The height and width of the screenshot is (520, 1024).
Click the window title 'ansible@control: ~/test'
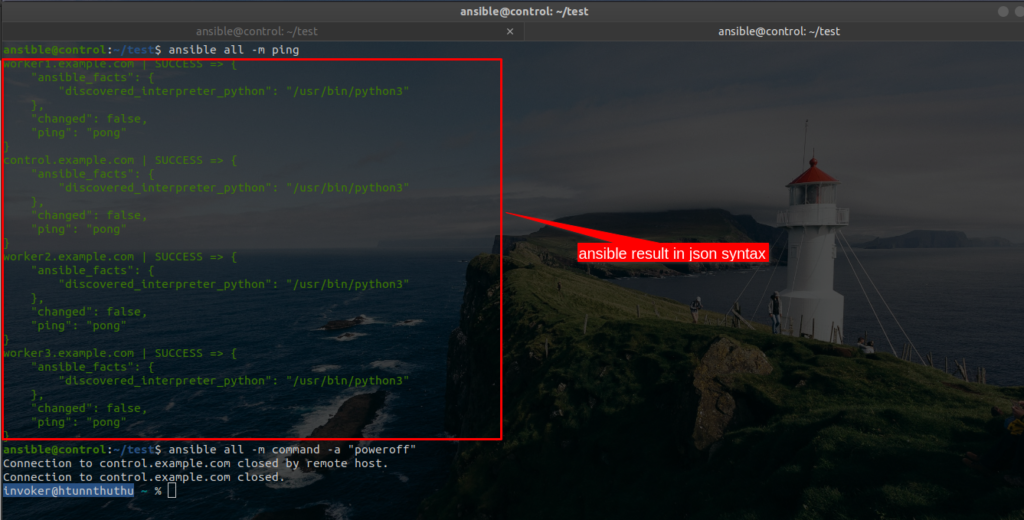[x=524, y=11]
